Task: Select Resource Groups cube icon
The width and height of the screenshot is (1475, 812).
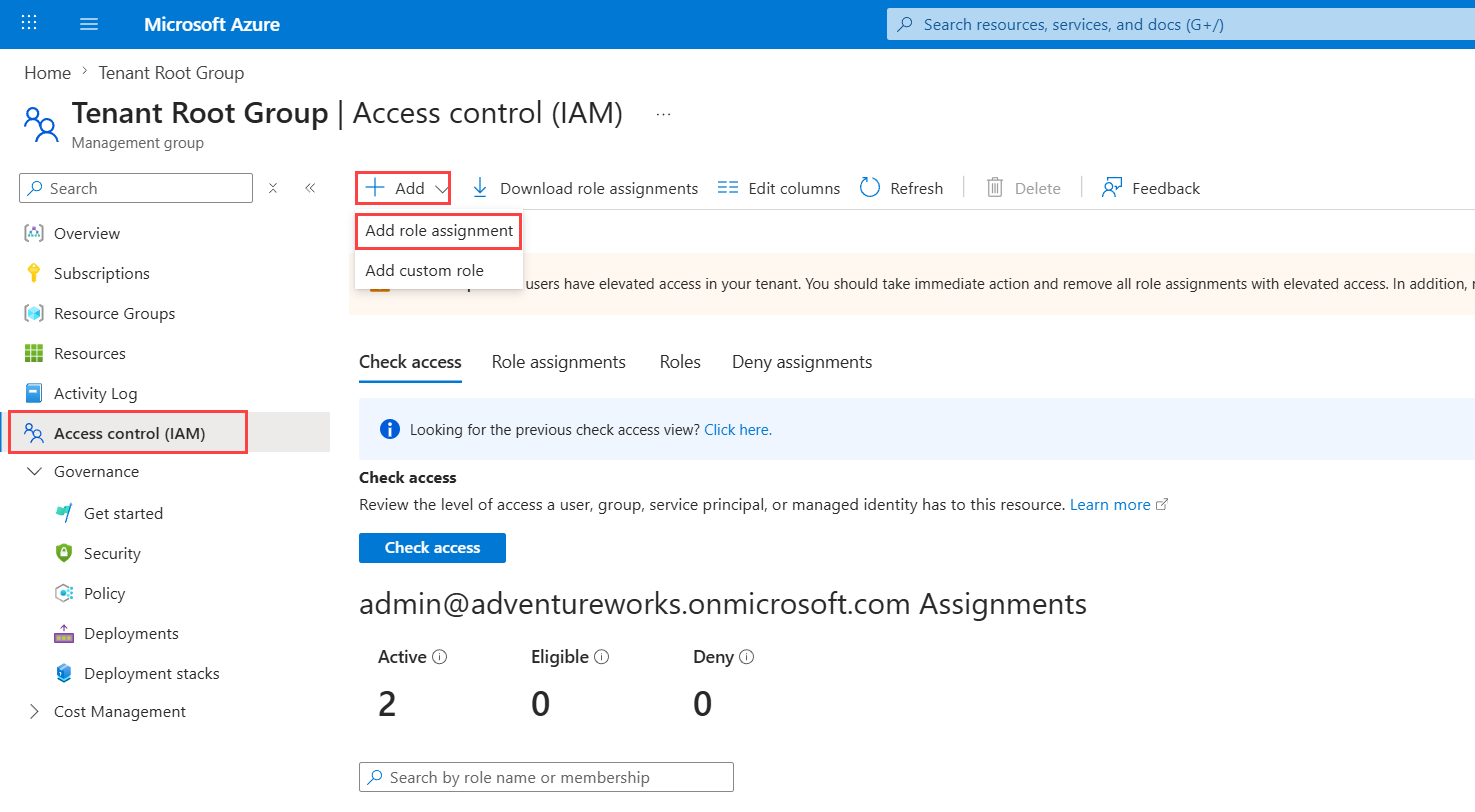Action: pos(34,313)
